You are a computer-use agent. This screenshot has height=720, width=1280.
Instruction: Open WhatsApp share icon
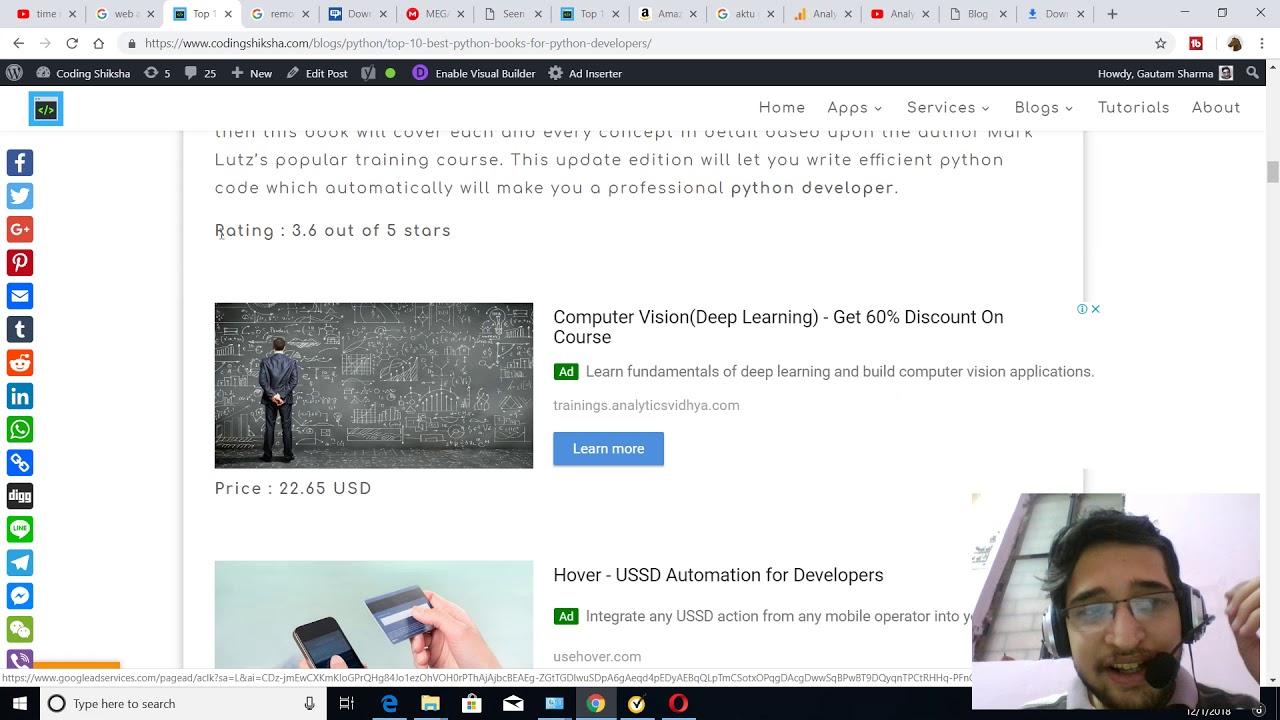20,429
